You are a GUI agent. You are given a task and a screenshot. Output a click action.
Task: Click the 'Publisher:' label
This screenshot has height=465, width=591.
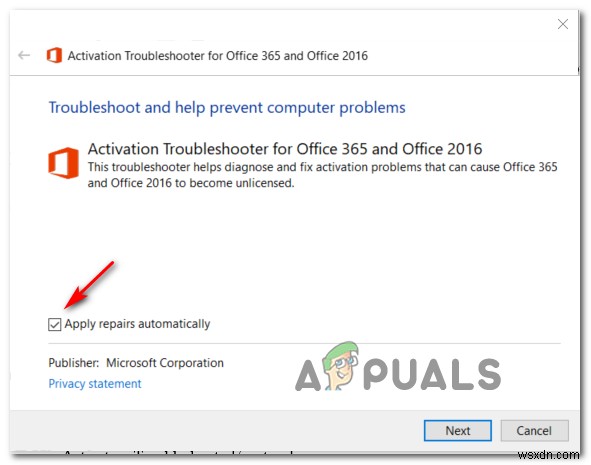coord(73,363)
